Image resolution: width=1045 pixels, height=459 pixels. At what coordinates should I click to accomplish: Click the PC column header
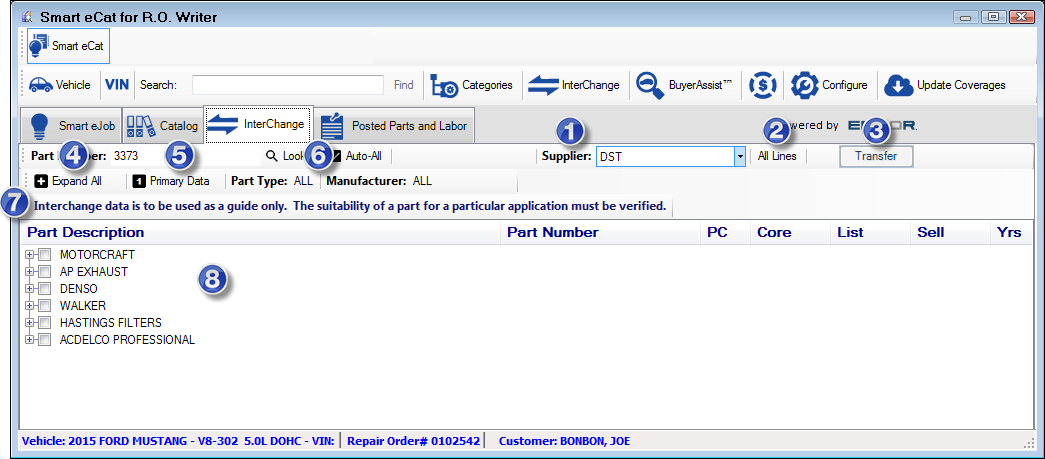(724, 232)
